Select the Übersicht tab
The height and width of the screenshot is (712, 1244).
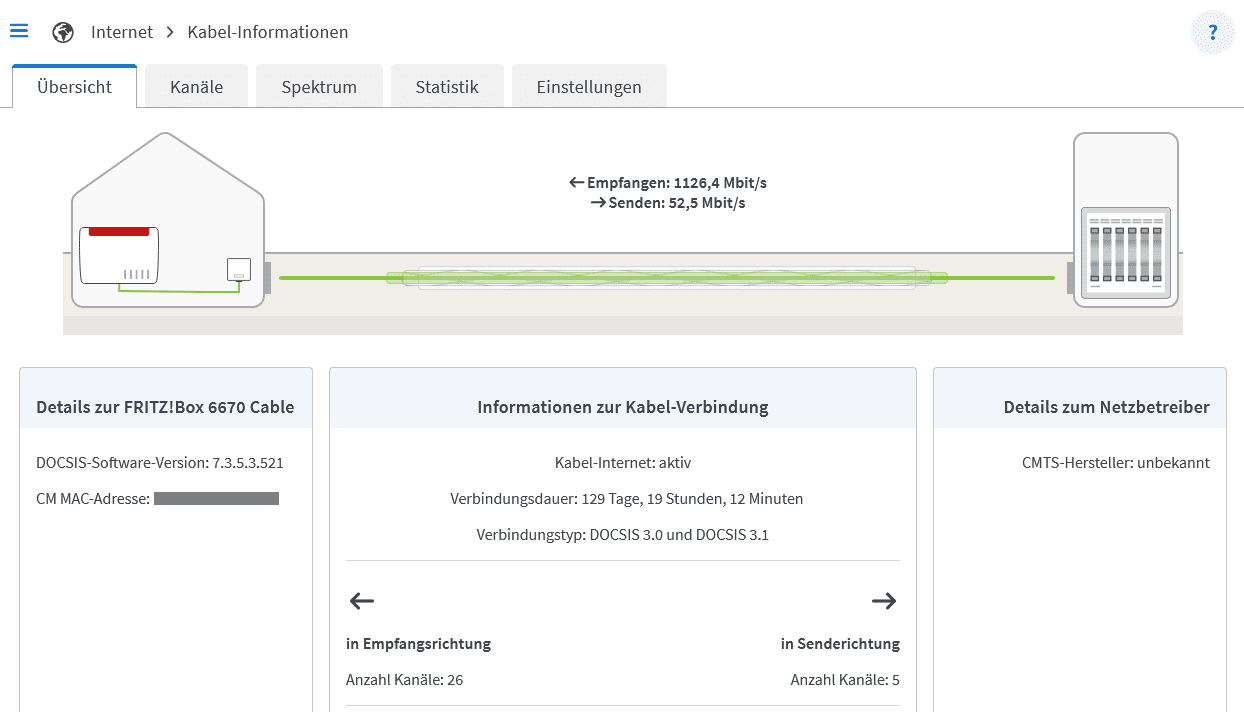click(x=74, y=87)
